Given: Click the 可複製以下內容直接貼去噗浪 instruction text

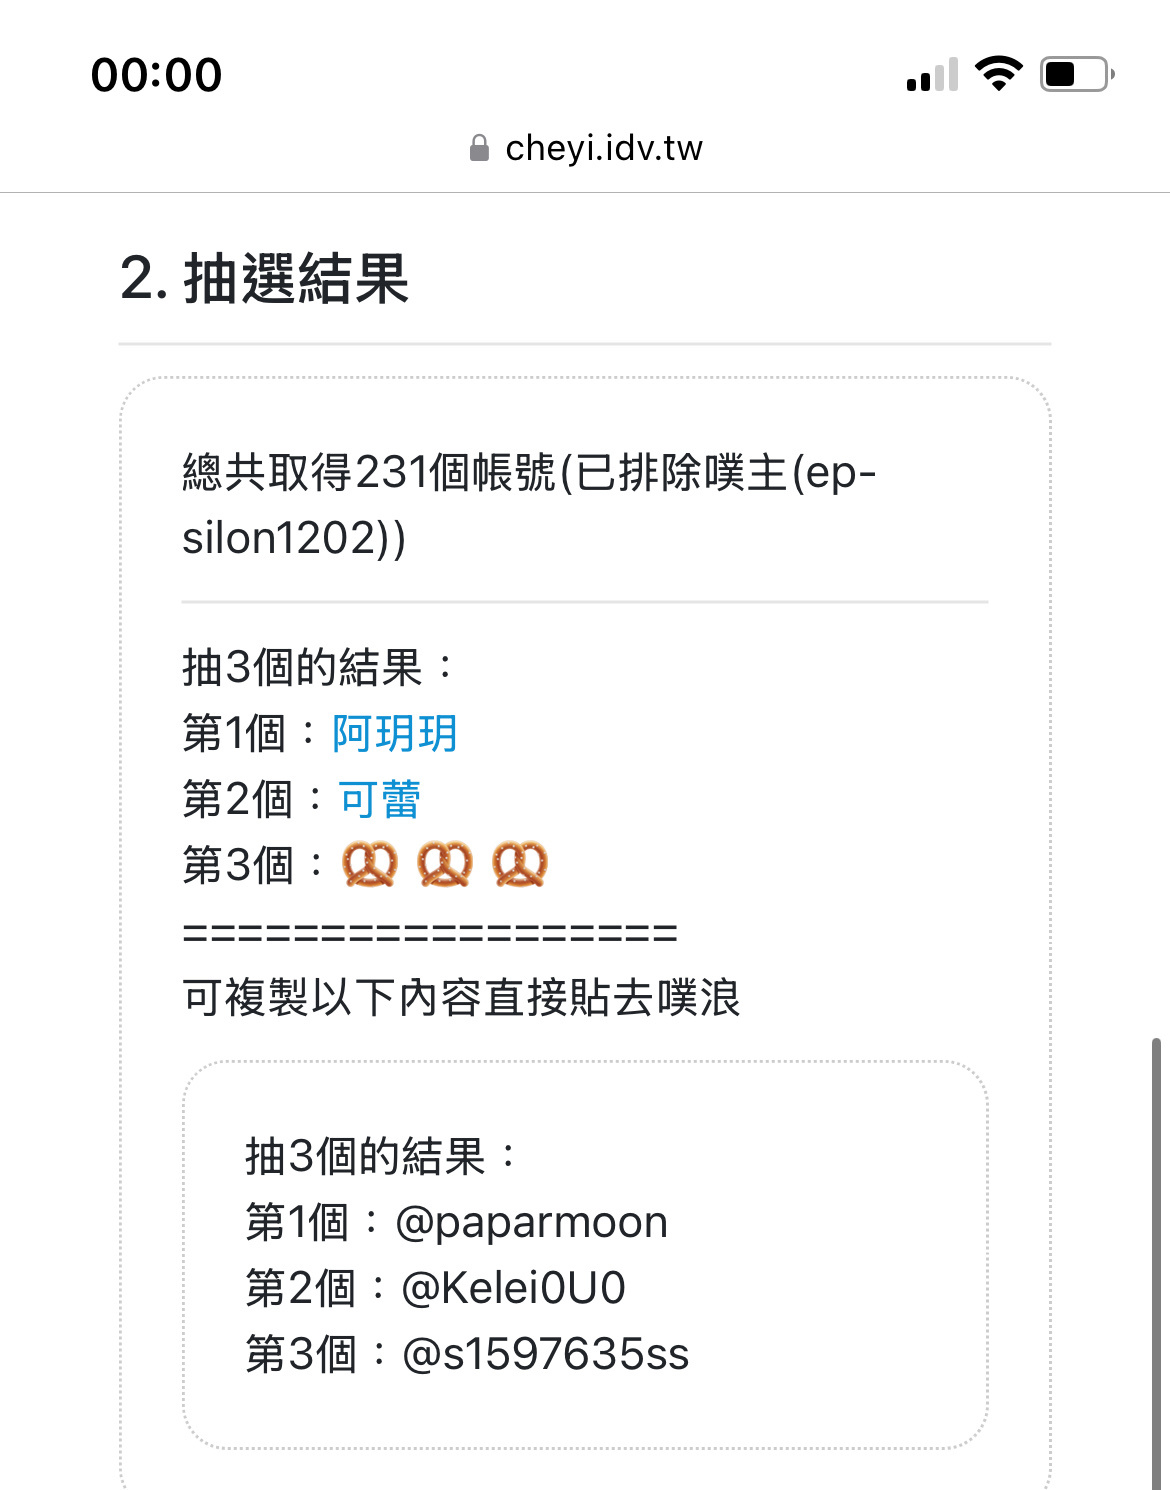Looking at the screenshot, I should pos(461,997).
